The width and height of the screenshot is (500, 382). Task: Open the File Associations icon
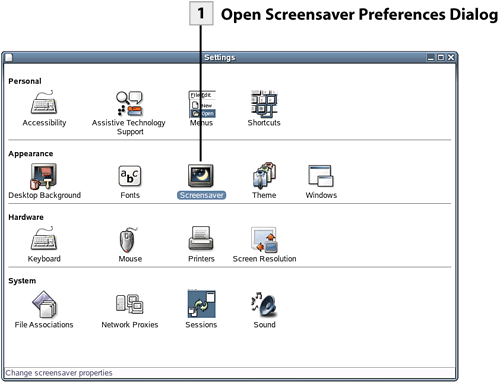point(45,304)
